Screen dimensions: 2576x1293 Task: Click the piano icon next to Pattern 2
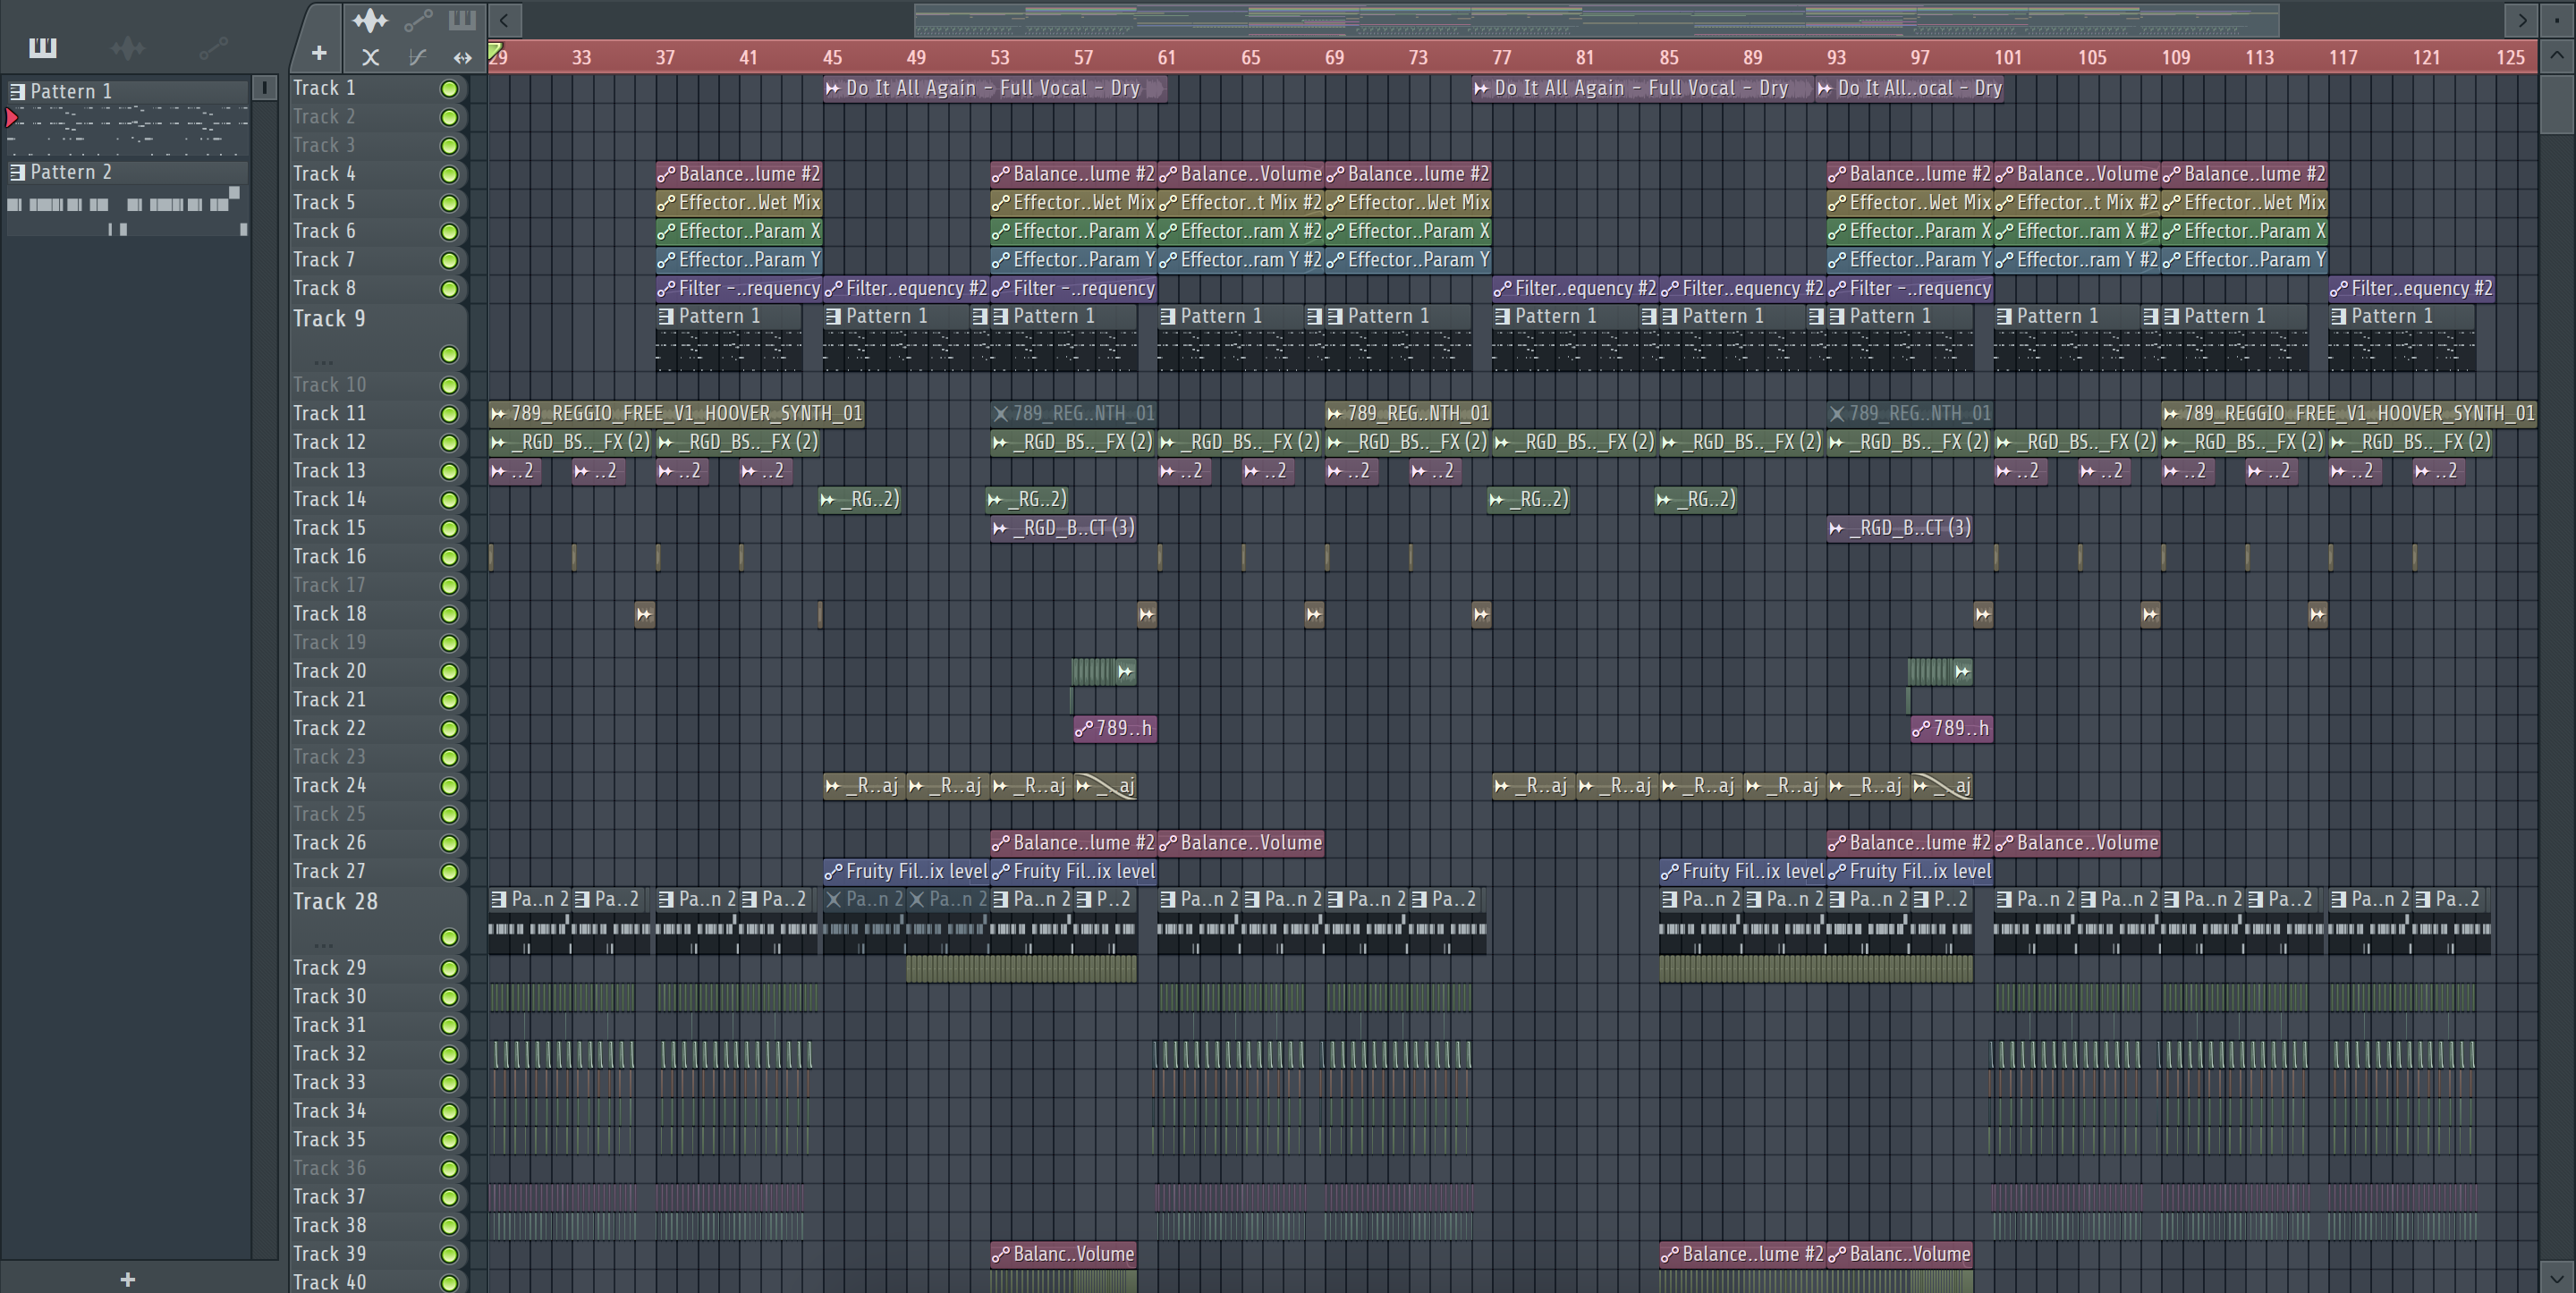[x=17, y=172]
